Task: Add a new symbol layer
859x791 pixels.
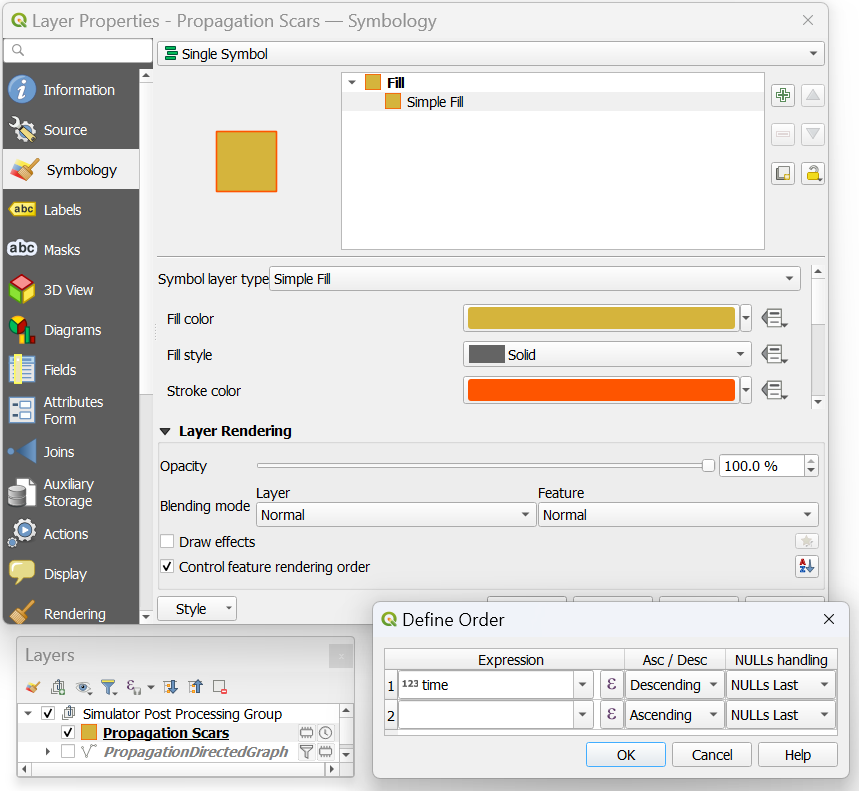Action: tap(783, 95)
